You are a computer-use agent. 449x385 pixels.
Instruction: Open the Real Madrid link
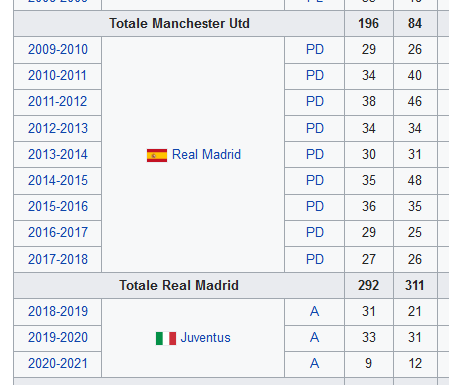(x=206, y=155)
